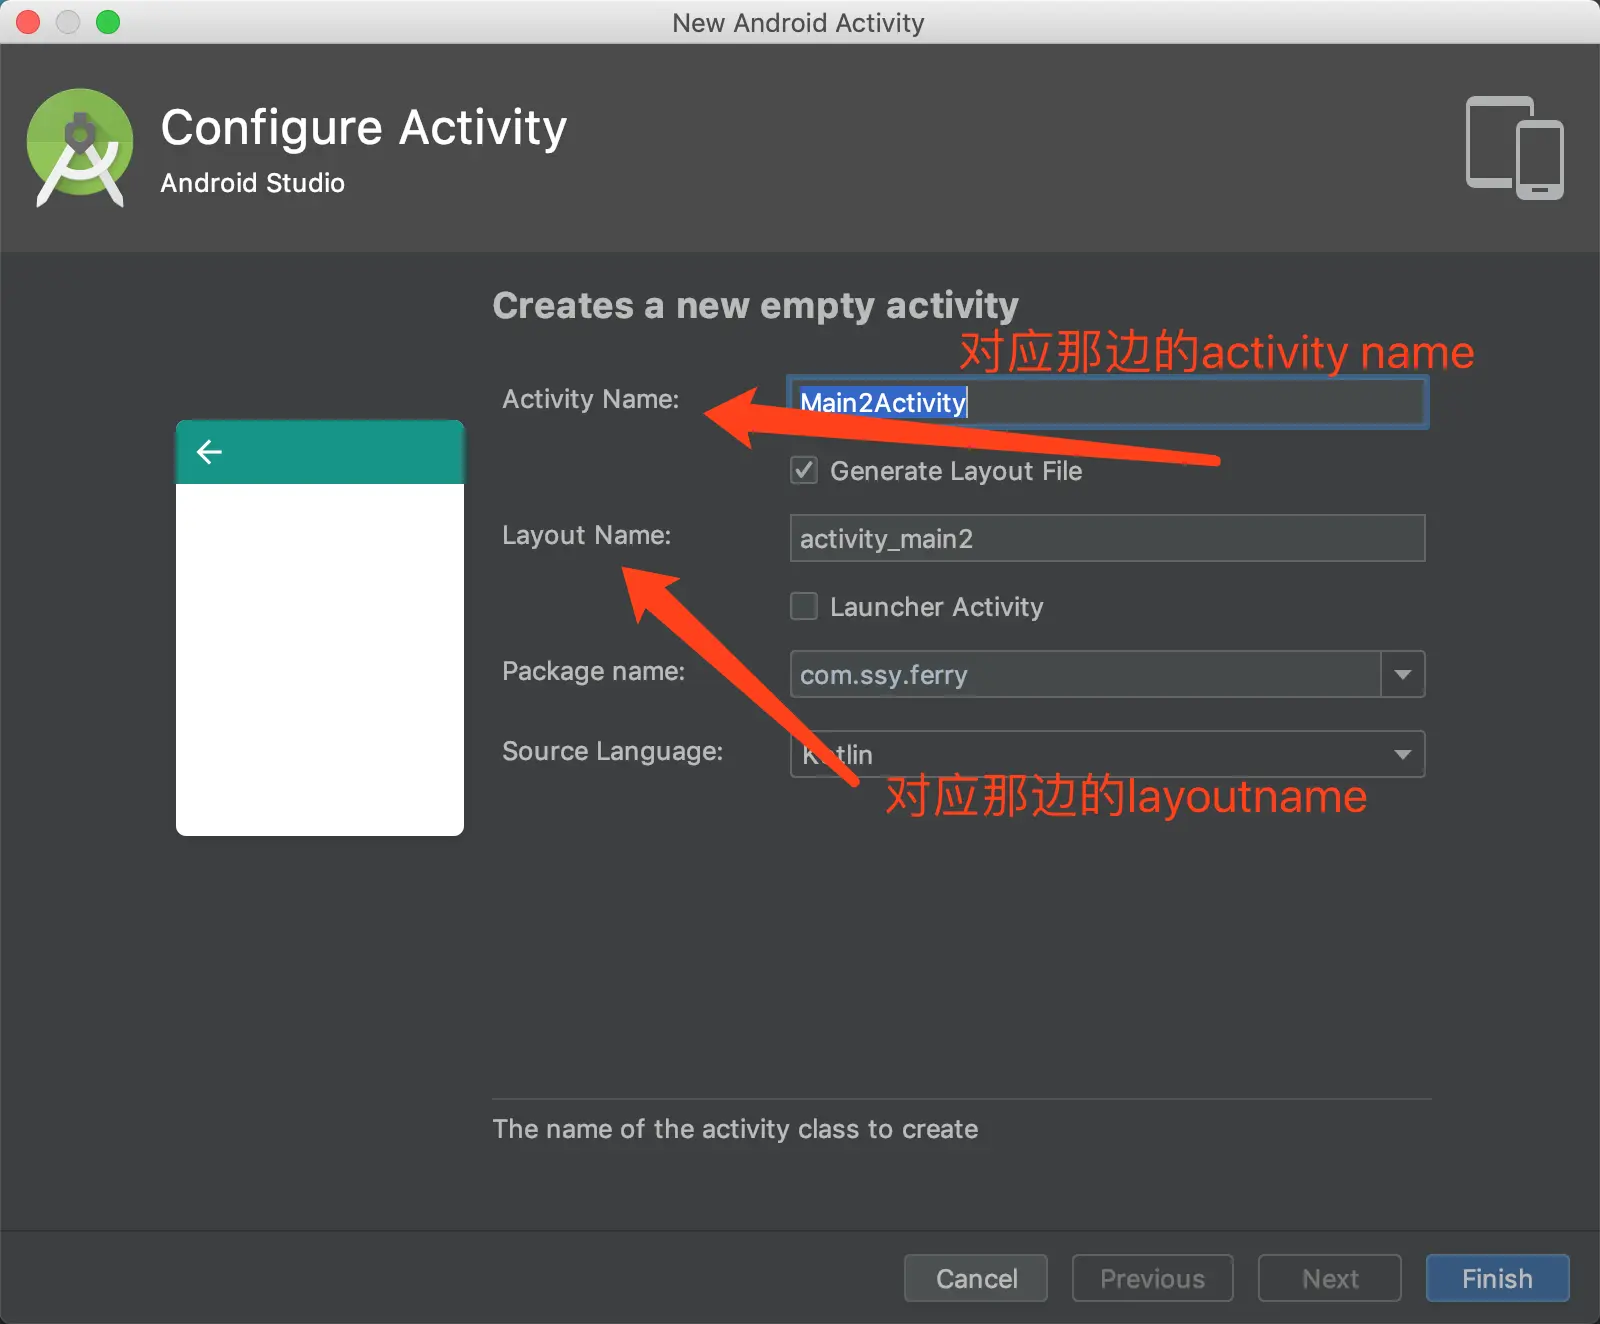Focus the Activity Name input field

[1107, 402]
